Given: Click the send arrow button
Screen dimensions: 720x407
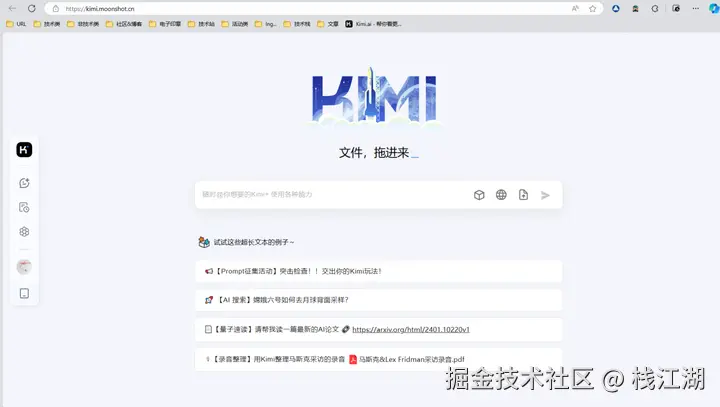Looking at the screenshot, I should [x=545, y=195].
